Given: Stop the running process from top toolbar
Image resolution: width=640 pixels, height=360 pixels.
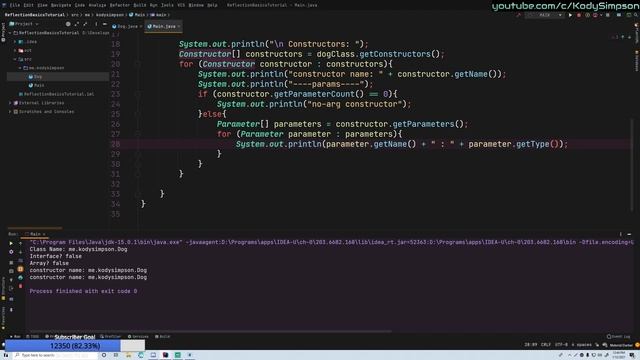Looking at the screenshot, I should [607, 15].
